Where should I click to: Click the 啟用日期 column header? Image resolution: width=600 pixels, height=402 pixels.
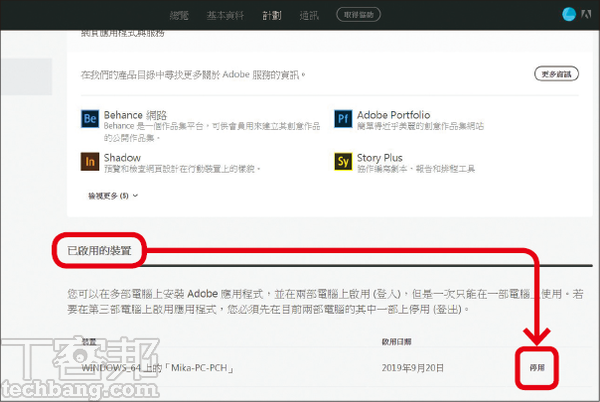(x=396, y=342)
